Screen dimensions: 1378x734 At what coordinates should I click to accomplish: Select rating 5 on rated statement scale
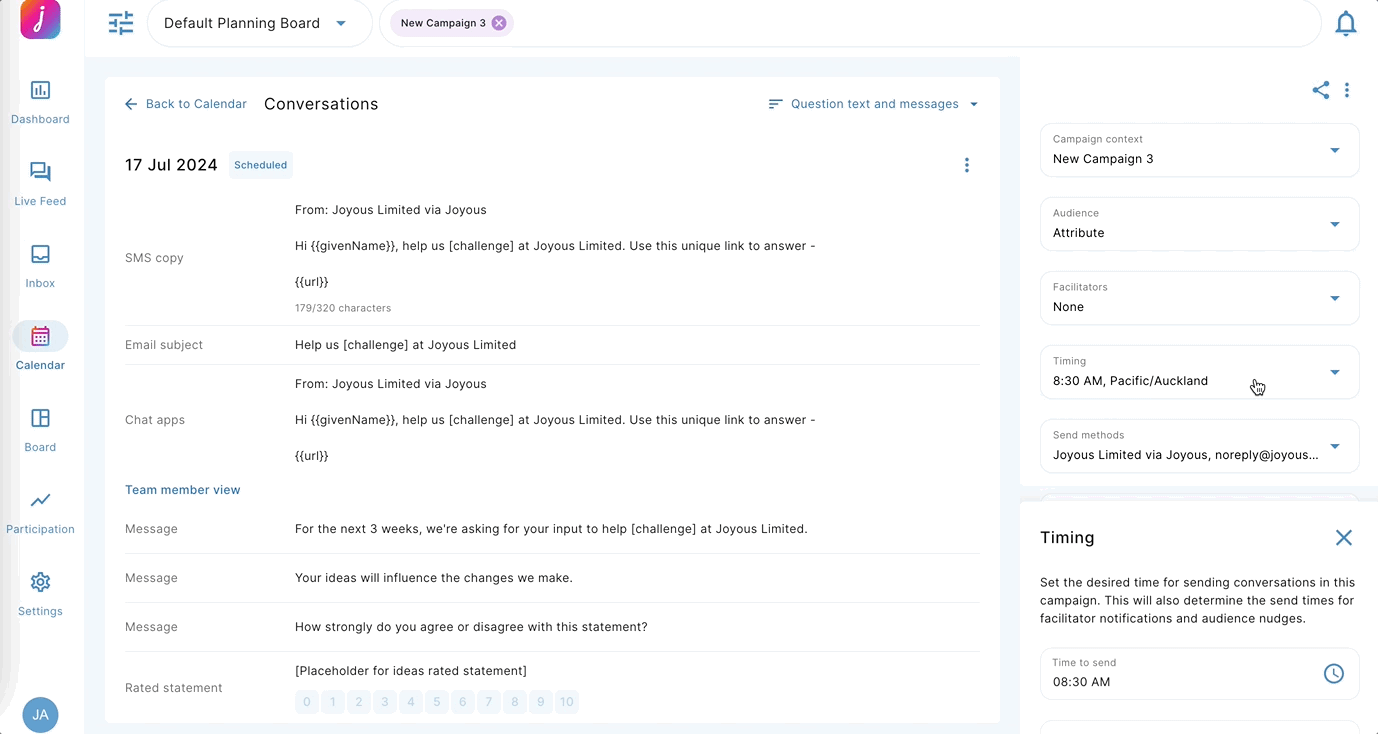click(437, 702)
